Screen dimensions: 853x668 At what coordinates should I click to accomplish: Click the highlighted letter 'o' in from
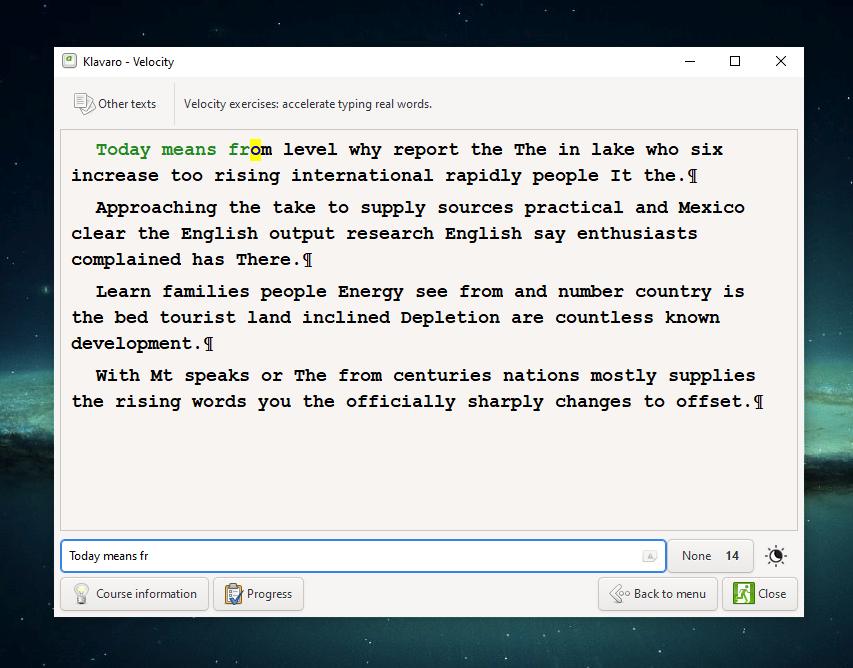(256, 150)
